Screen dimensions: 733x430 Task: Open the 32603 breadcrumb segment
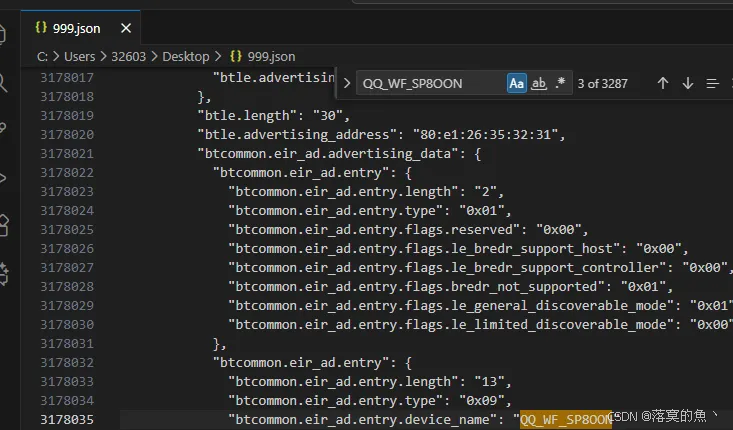tap(129, 57)
